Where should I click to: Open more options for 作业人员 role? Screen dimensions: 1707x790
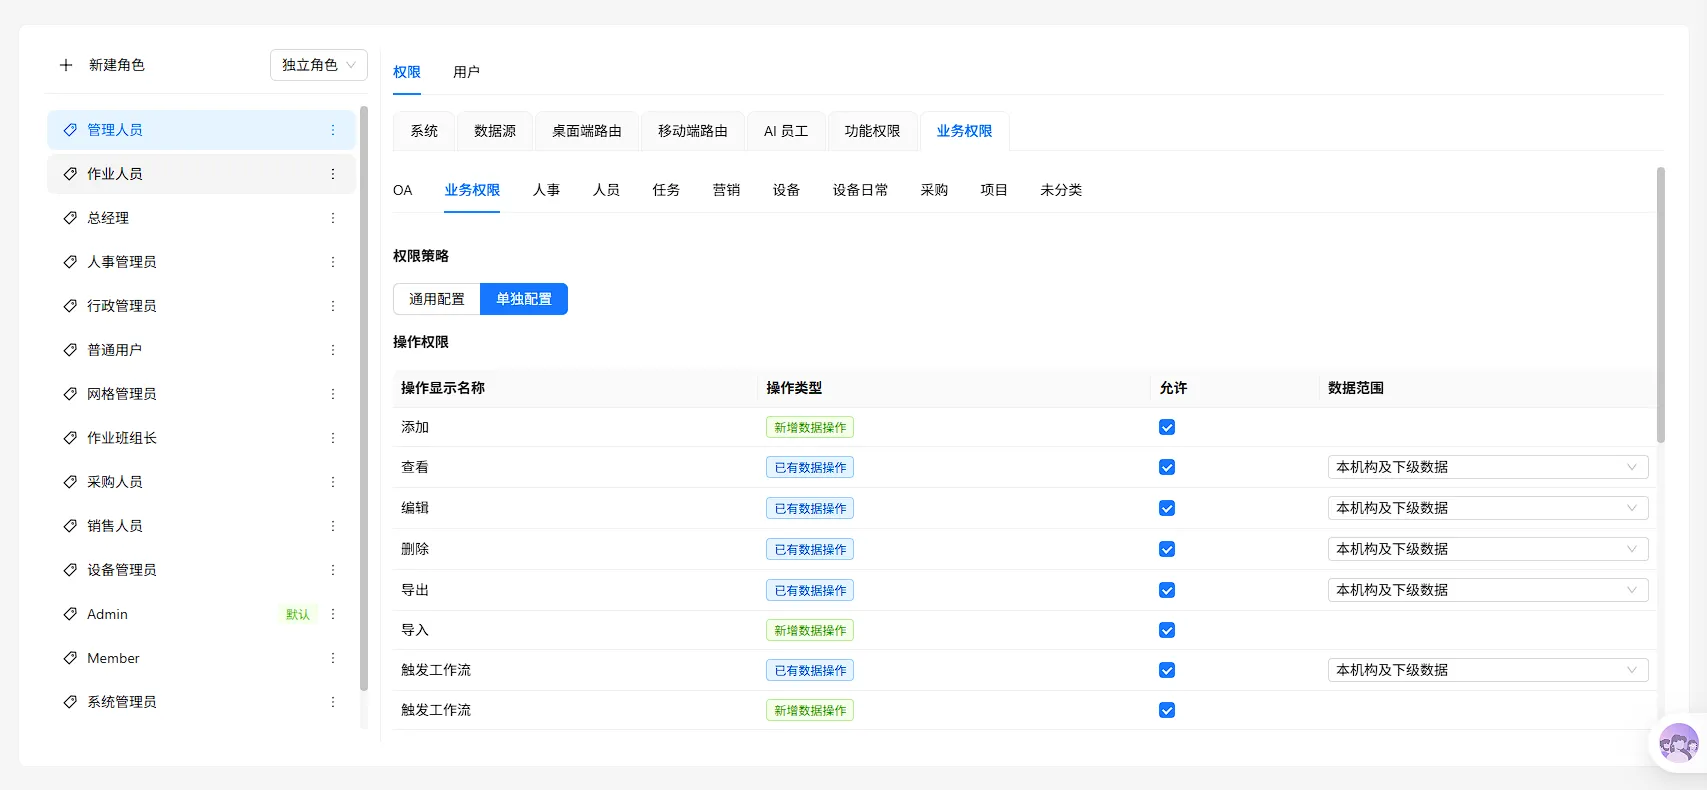(x=333, y=174)
